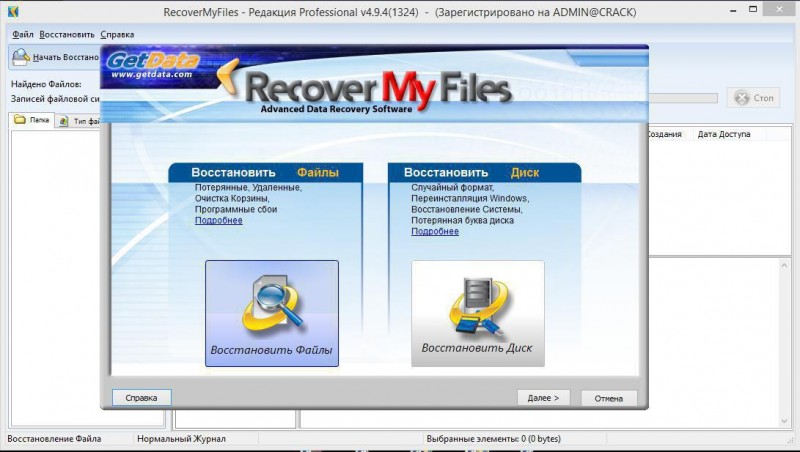Screen dimensions: 800x452
Task: Click the scroll down arrow in preview pane
Action: [x=784, y=421]
